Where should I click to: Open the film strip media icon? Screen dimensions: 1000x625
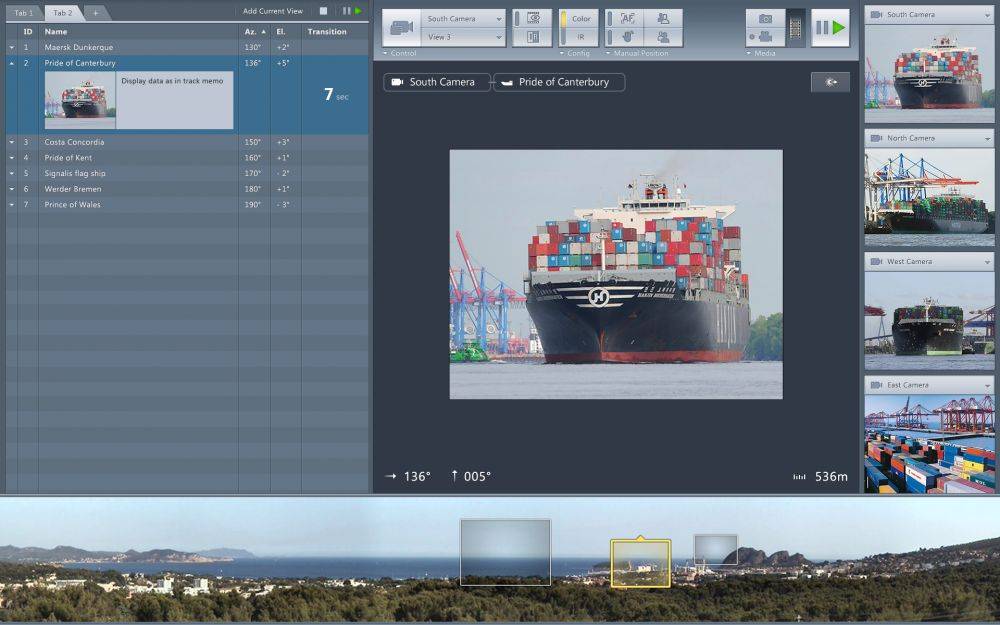tap(795, 28)
